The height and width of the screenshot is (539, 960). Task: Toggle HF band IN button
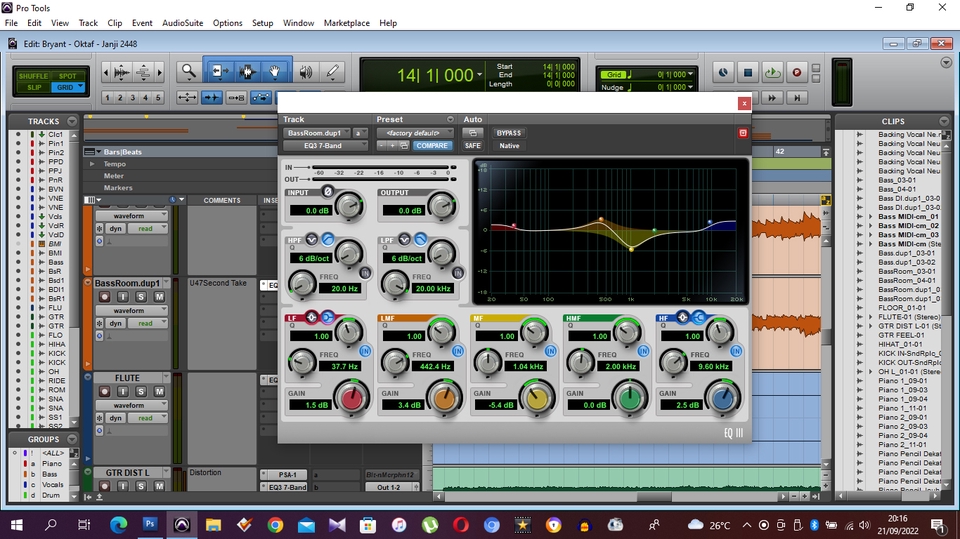[736, 351]
